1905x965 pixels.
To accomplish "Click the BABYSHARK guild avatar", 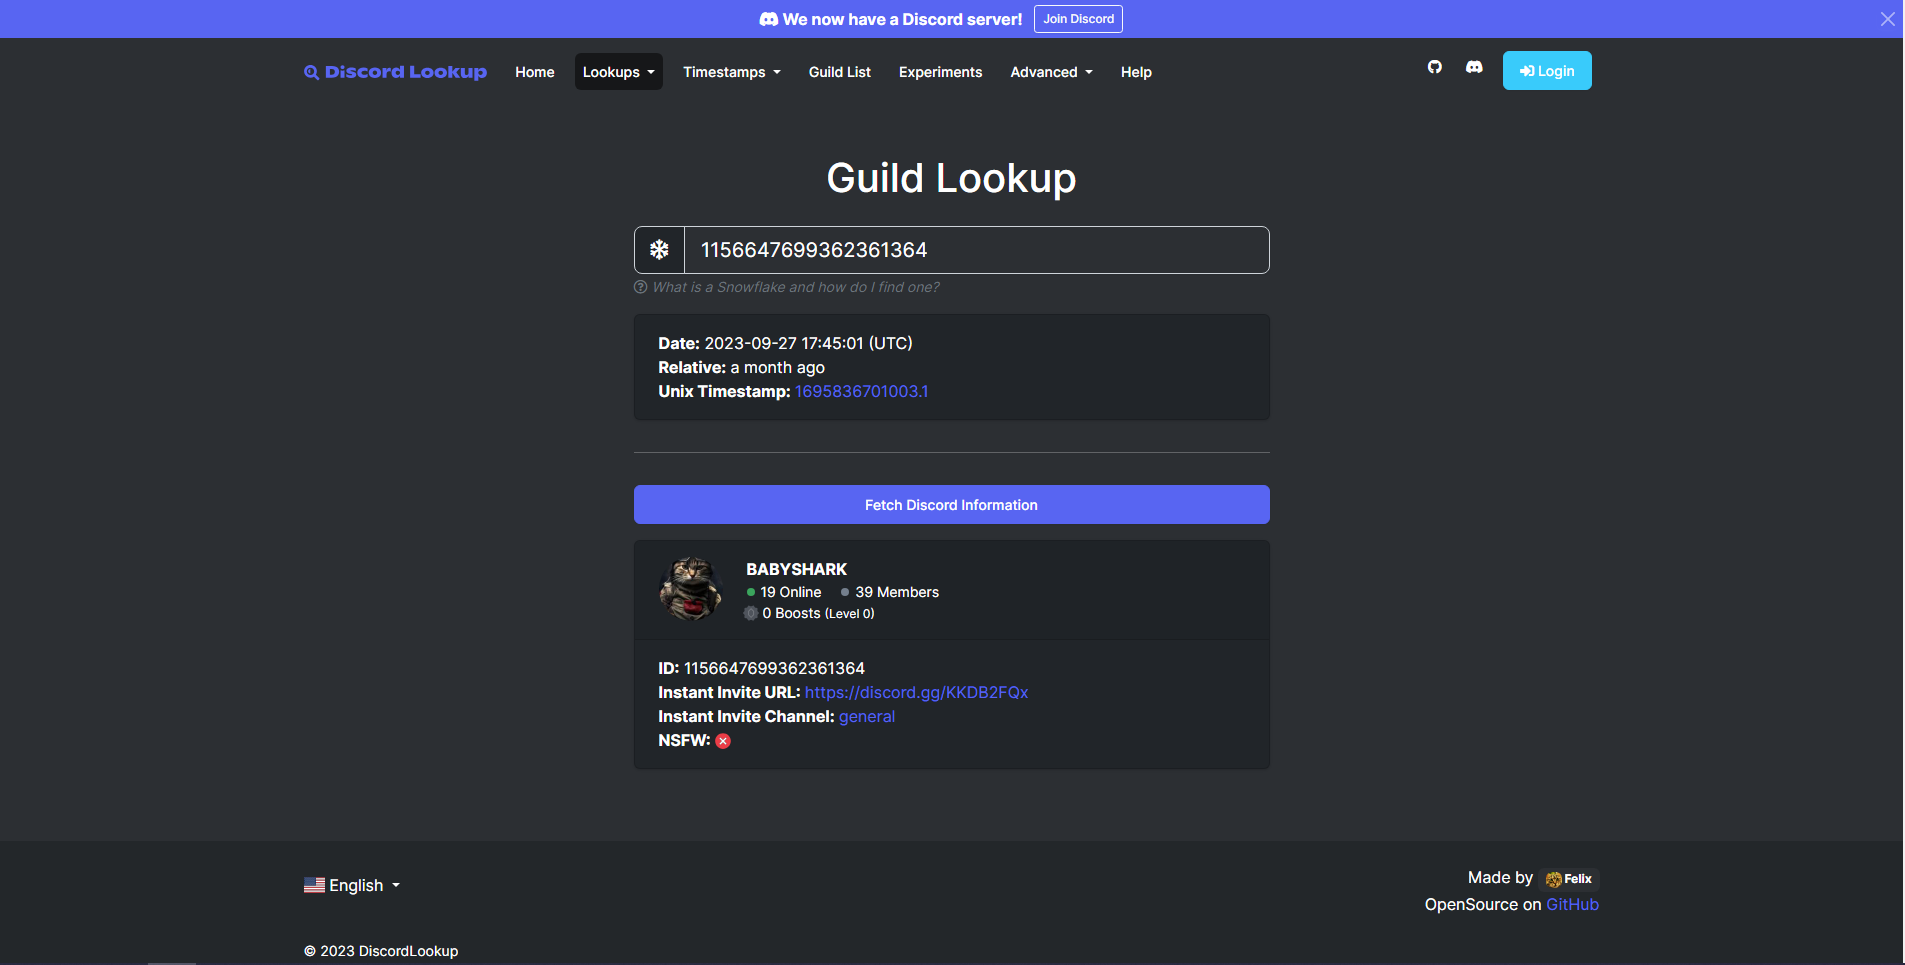I will pos(690,590).
